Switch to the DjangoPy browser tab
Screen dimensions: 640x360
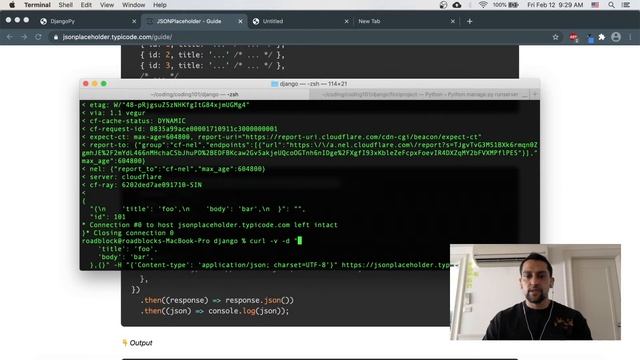(88, 21)
